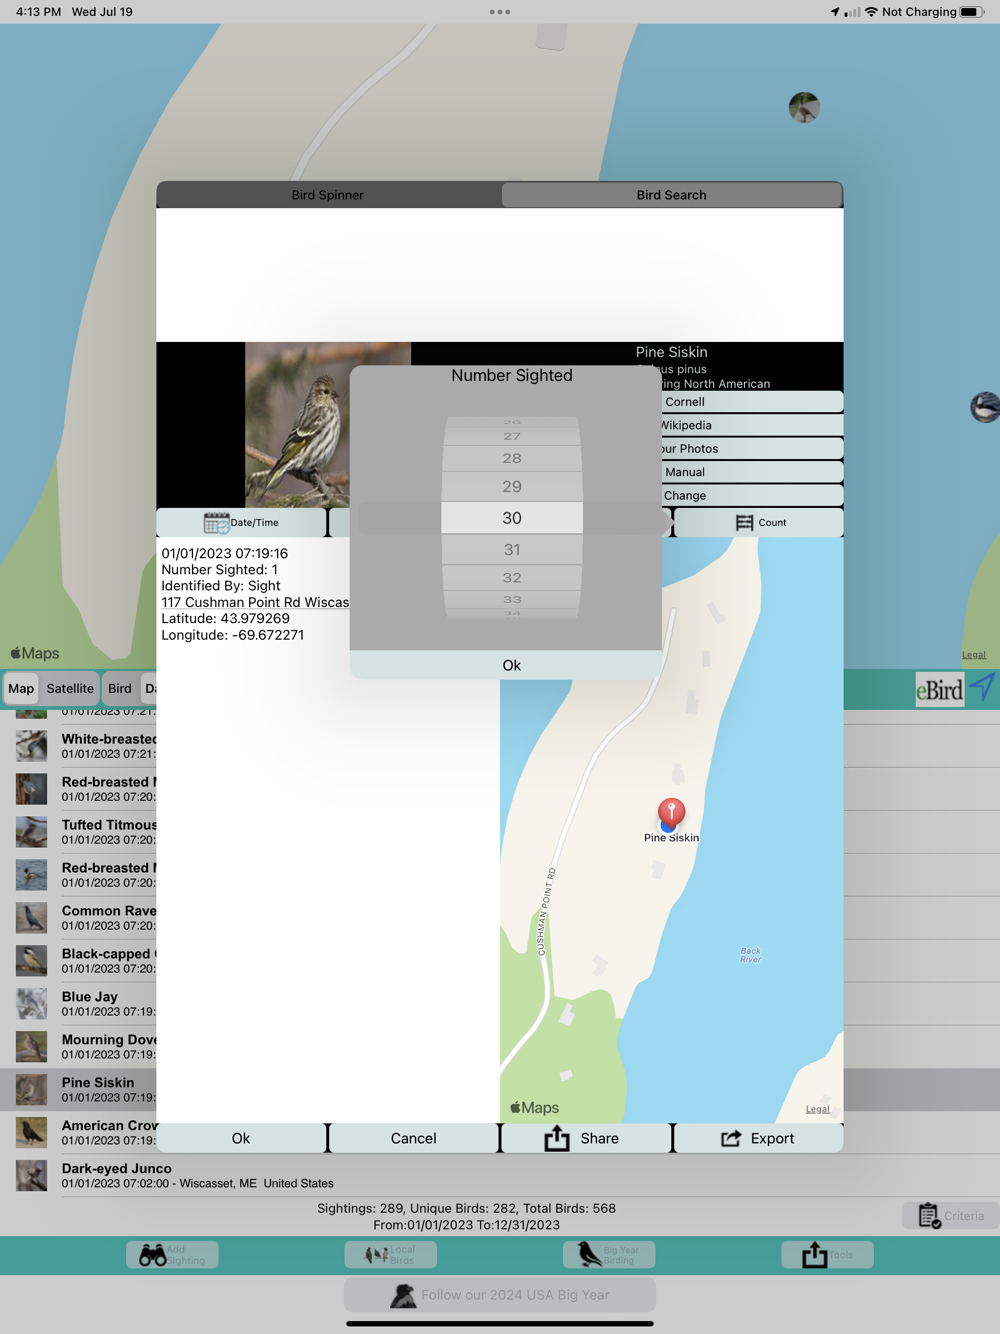Open the Local Birds button
1000x1334 pixels.
390,1255
